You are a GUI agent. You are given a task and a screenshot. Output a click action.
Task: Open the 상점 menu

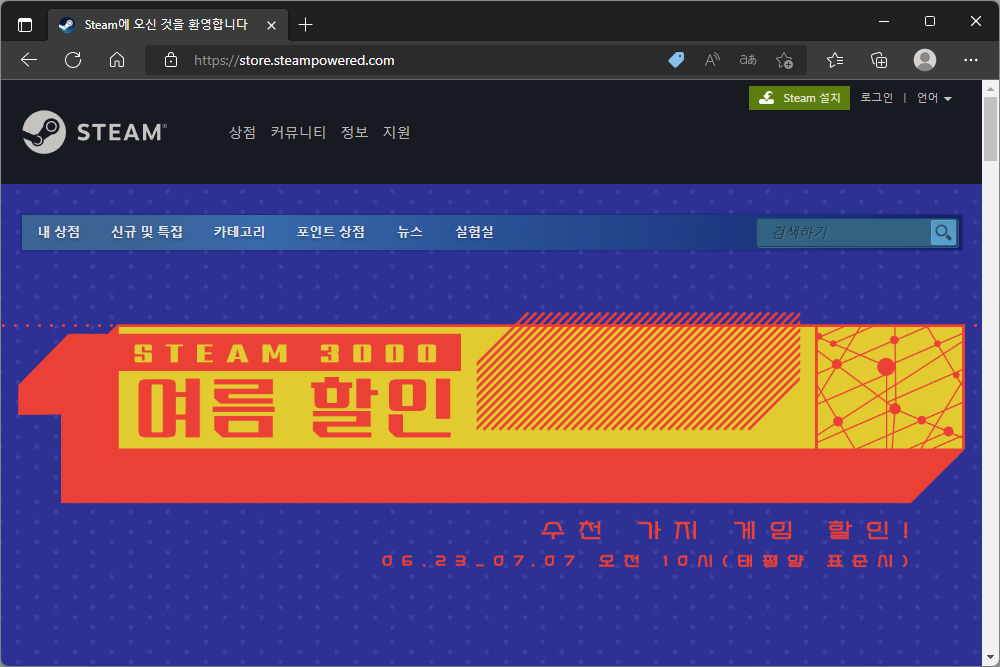[x=242, y=132]
